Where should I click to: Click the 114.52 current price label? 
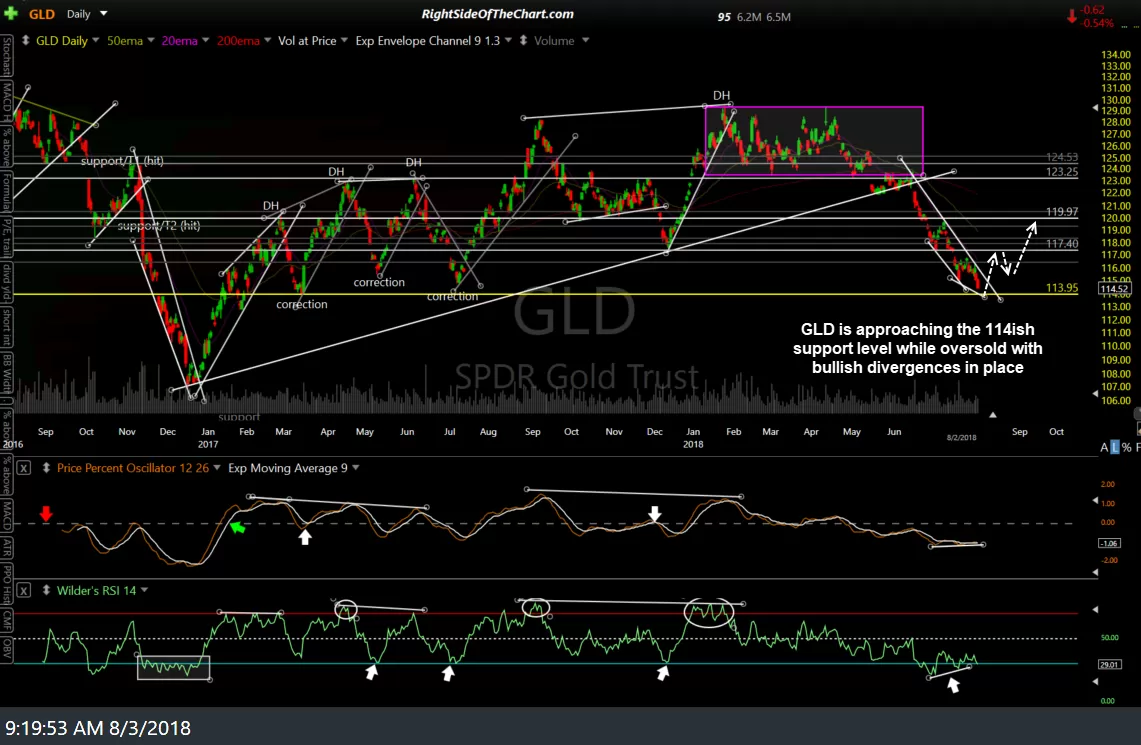pos(1114,289)
